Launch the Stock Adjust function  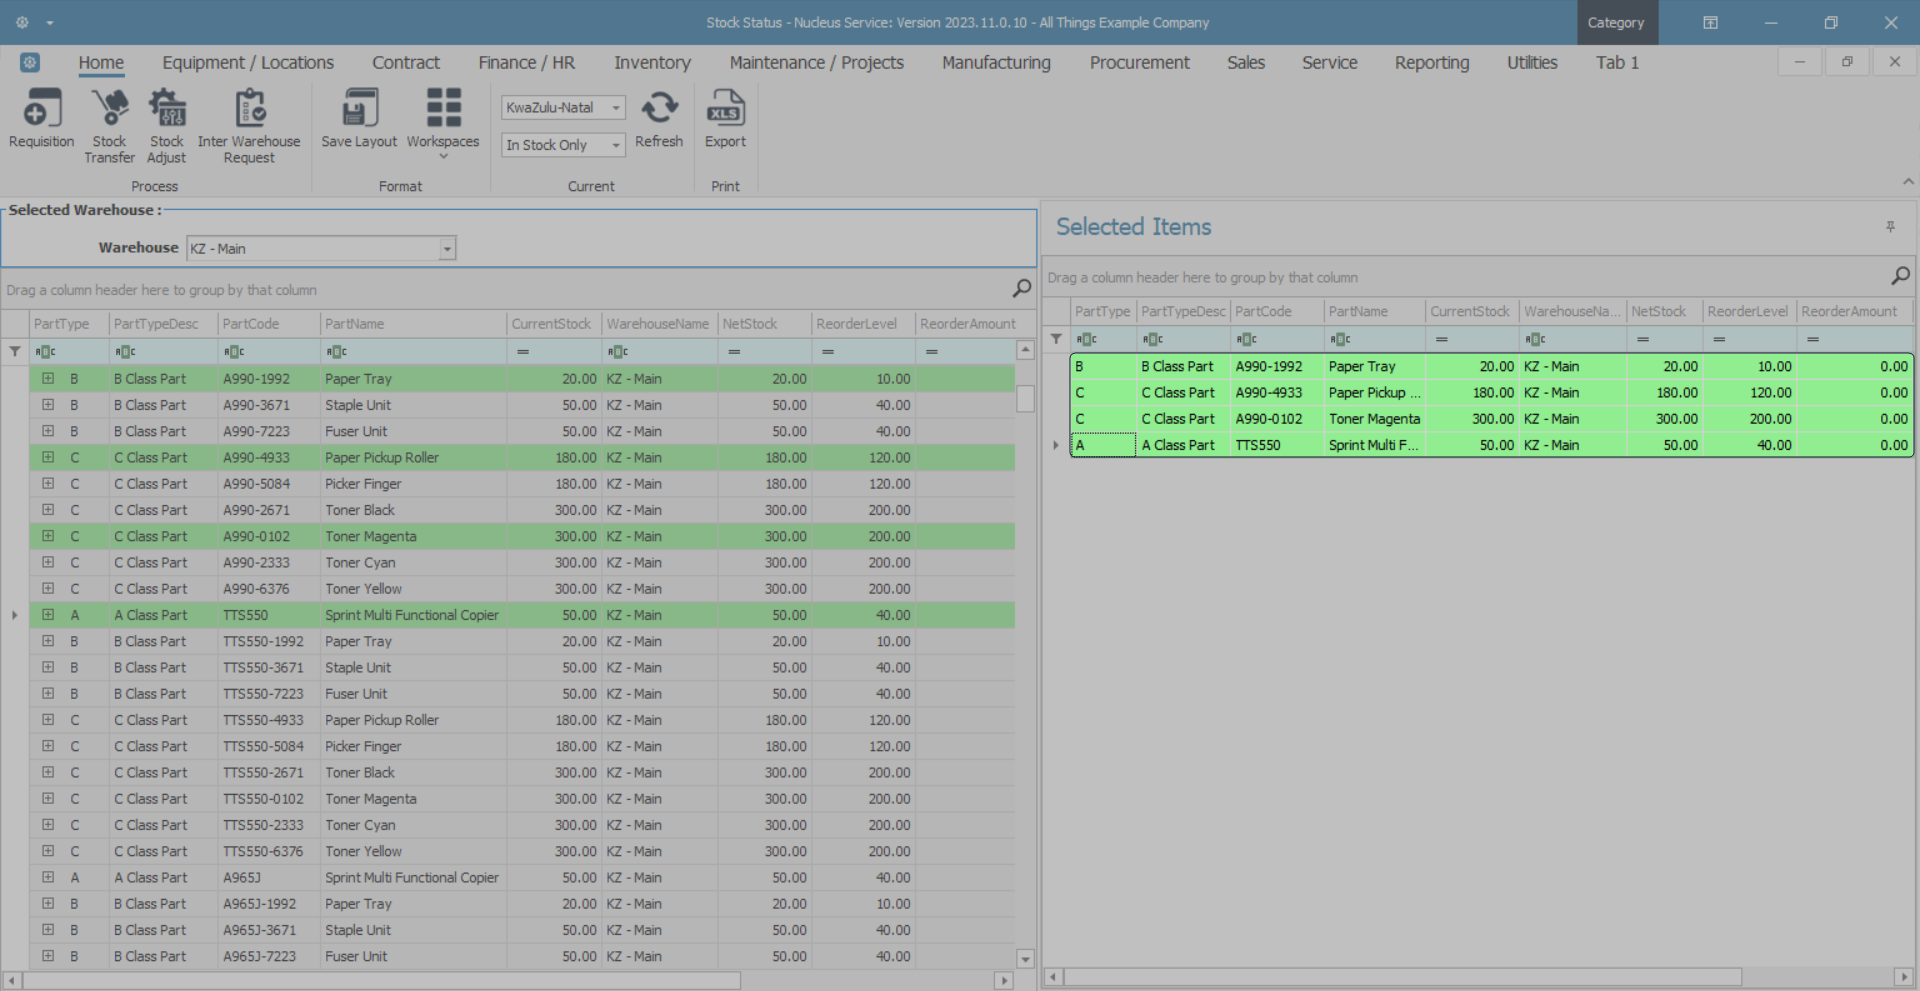tap(167, 110)
